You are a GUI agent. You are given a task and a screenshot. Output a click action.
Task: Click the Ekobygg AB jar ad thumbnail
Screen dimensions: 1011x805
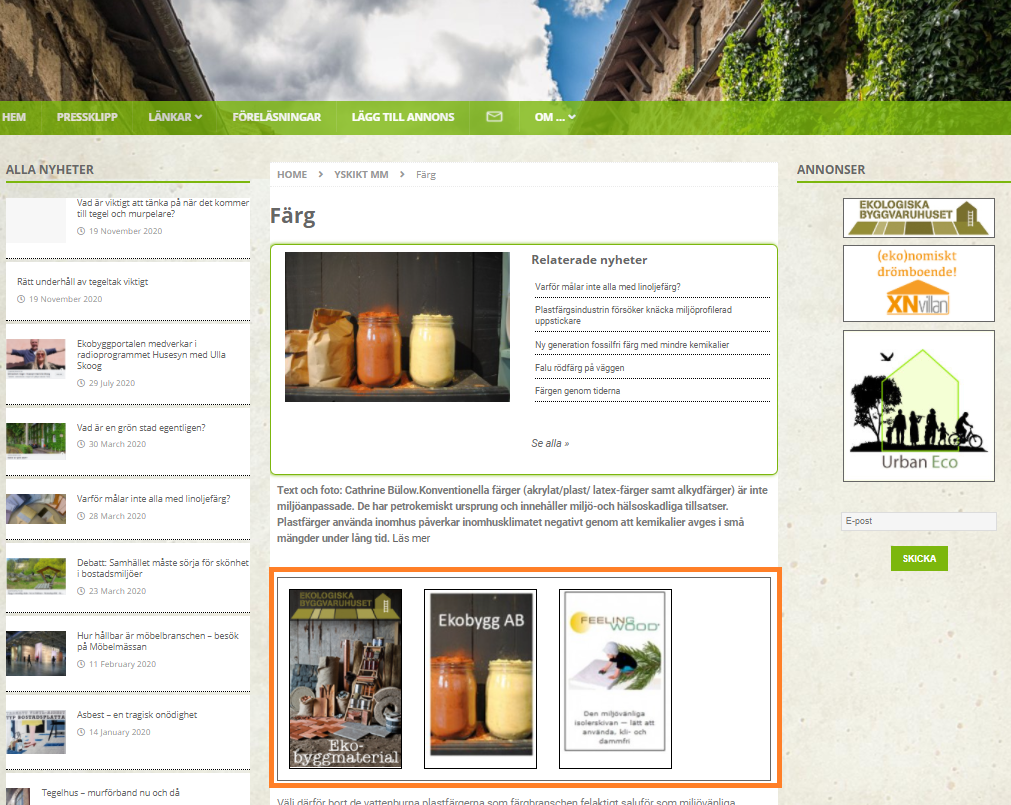pyautogui.click(x=480, y=679)
